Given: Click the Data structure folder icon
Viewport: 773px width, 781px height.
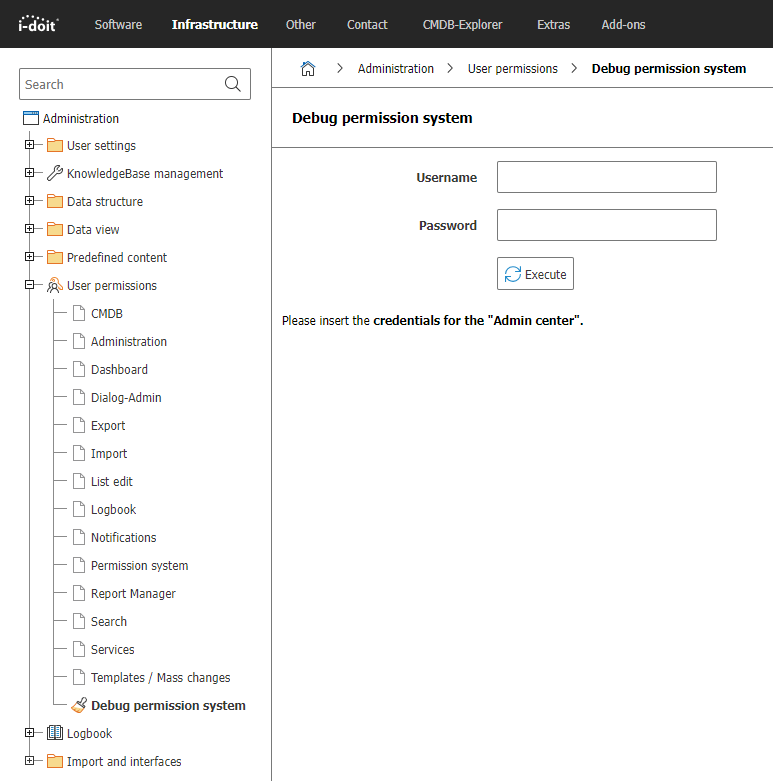Looking at the screenshot, I should 55,201.
